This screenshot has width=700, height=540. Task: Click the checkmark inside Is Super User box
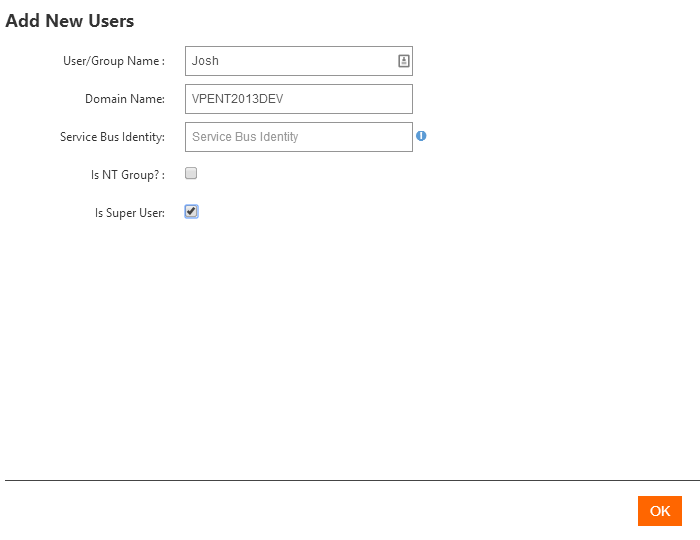tap(191, 211)
